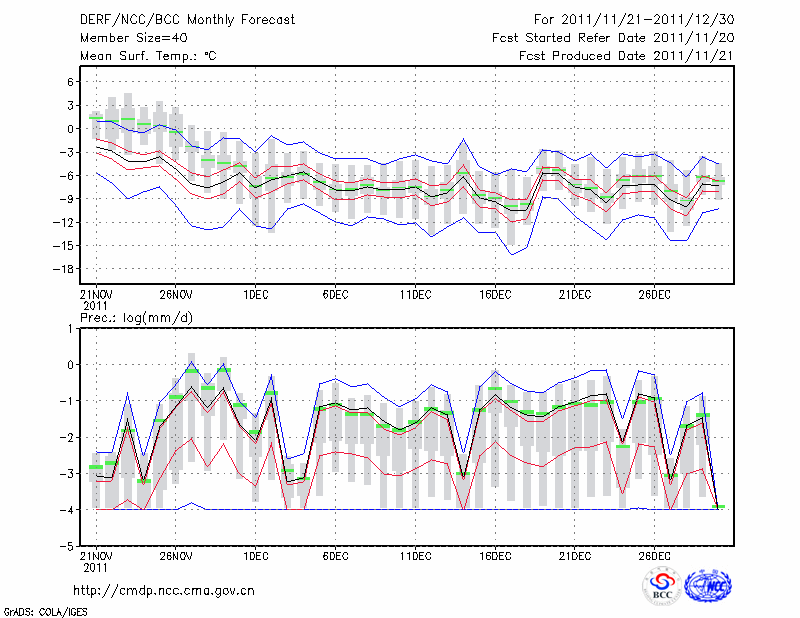Click the BCC logo icon
This screenshot has height=618, width=800.
[662, 586]
